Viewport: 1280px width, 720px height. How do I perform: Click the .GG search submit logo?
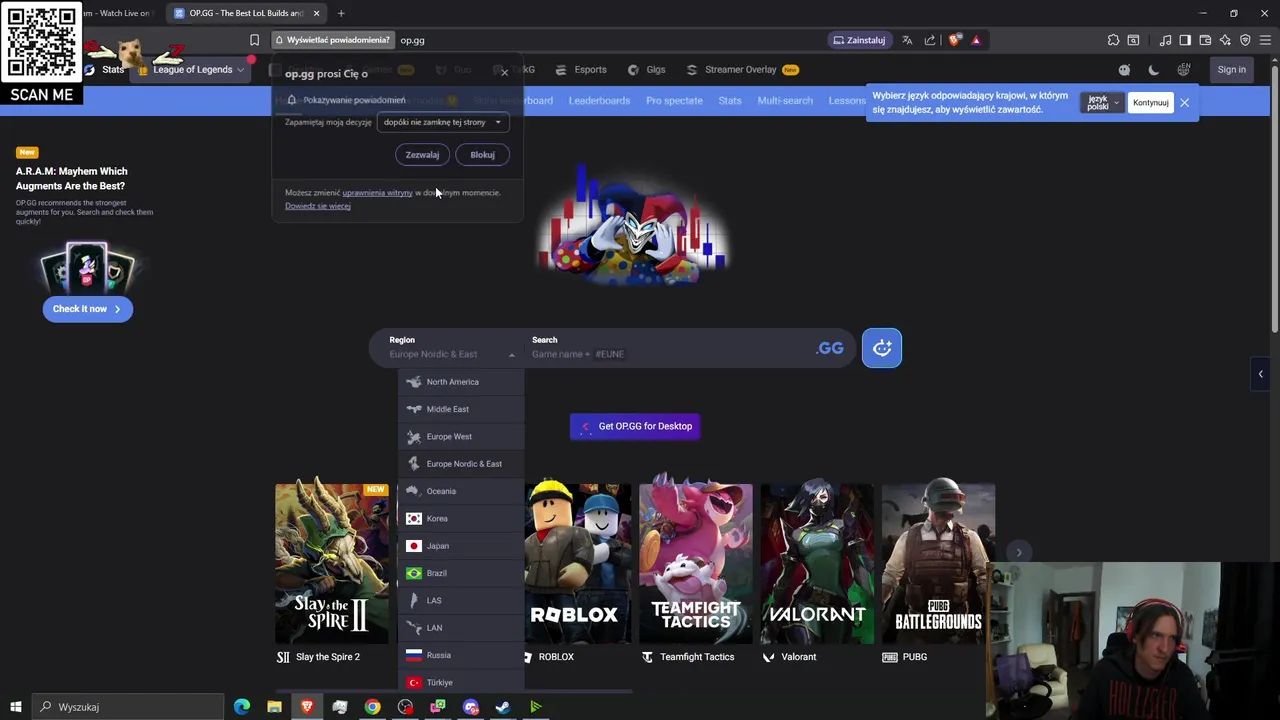[x=830, y=348]
